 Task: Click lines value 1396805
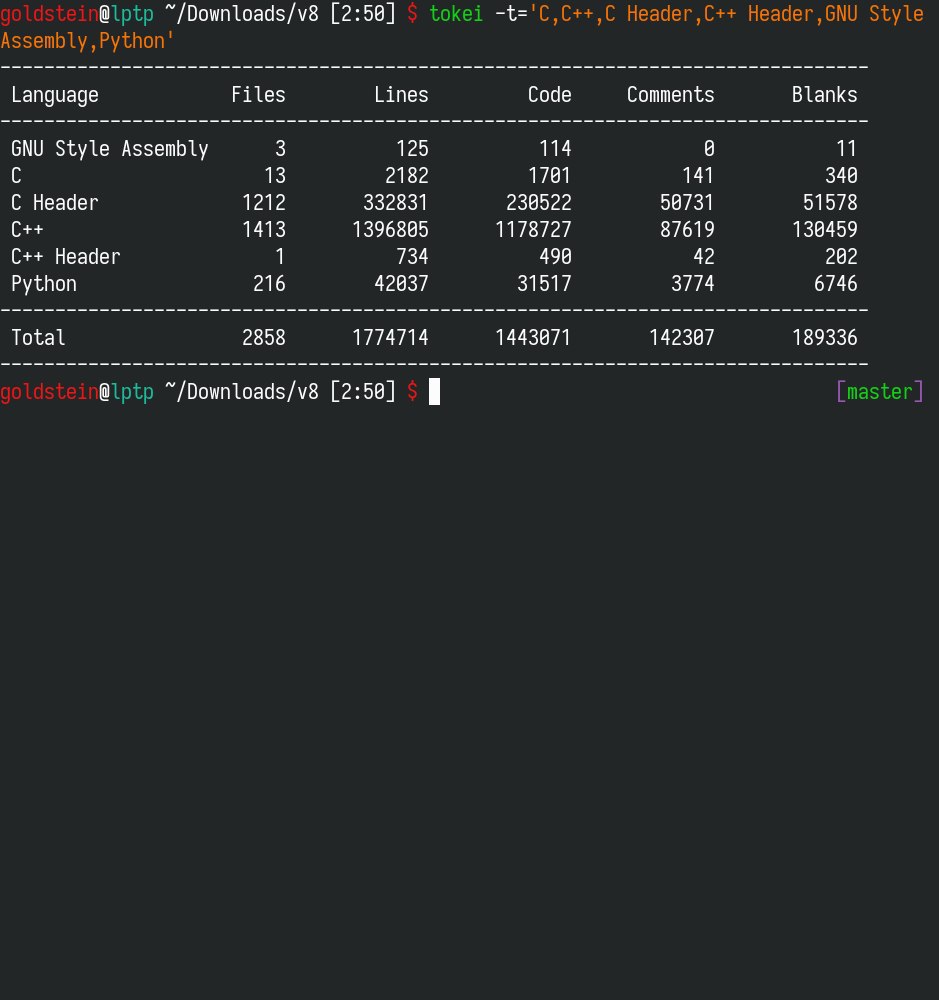pyautogui.click(x=390, y=230)
